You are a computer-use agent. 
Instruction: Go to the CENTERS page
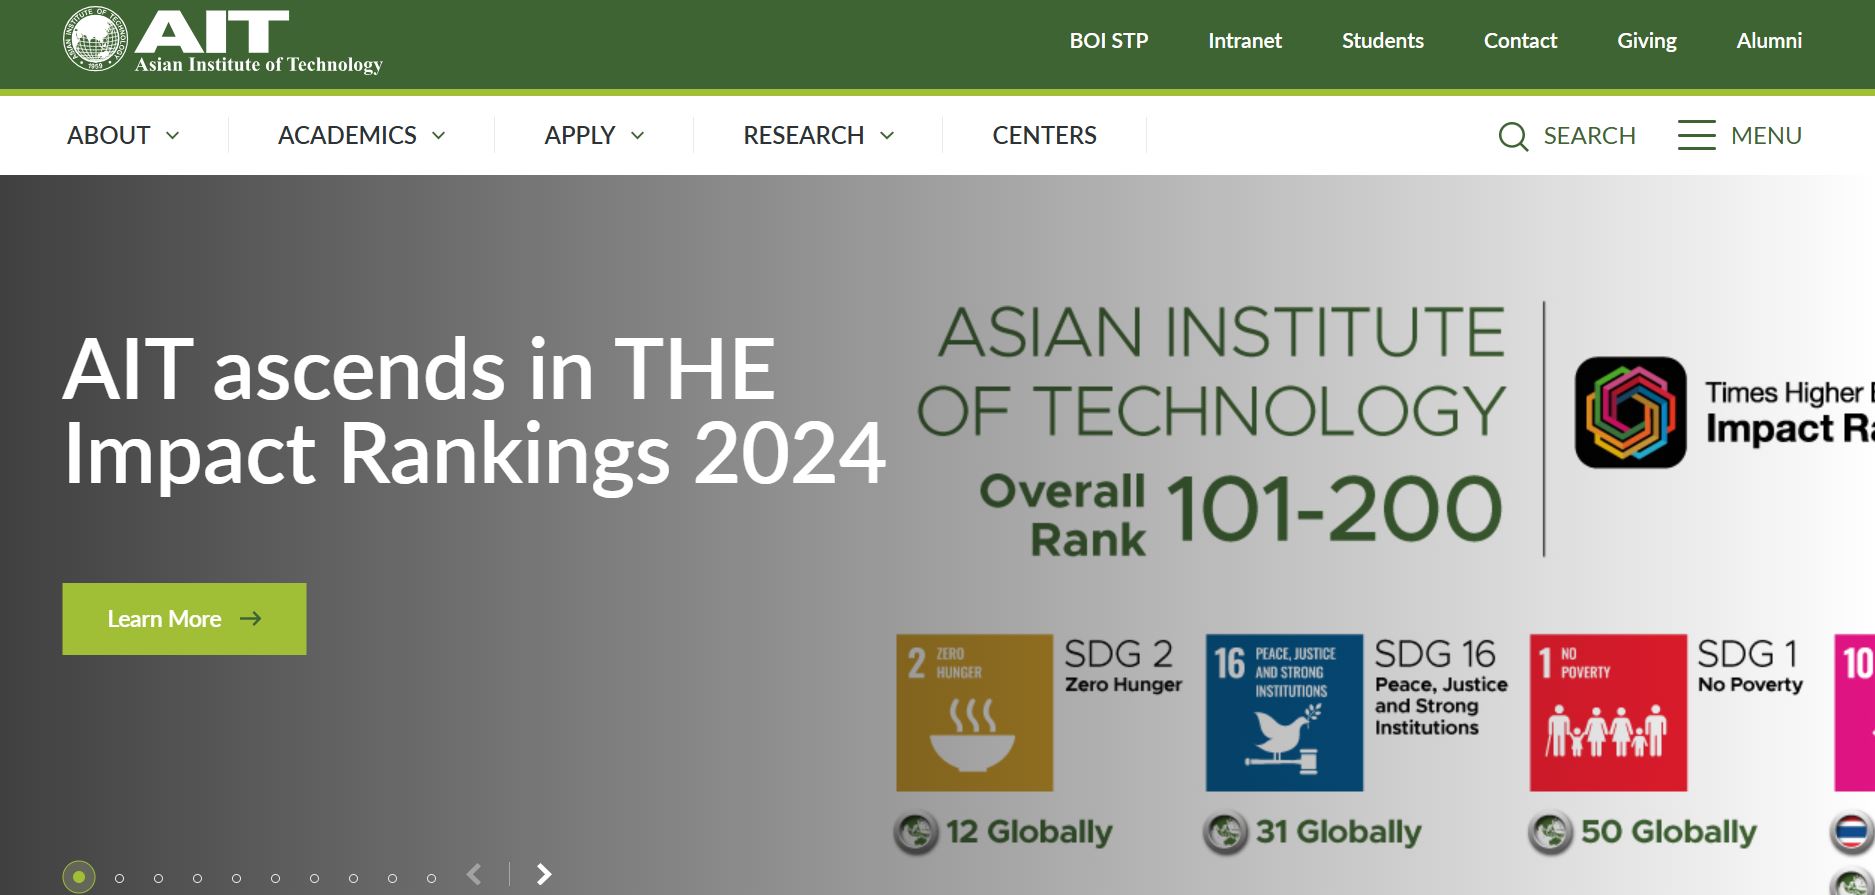pos(1044,135)
